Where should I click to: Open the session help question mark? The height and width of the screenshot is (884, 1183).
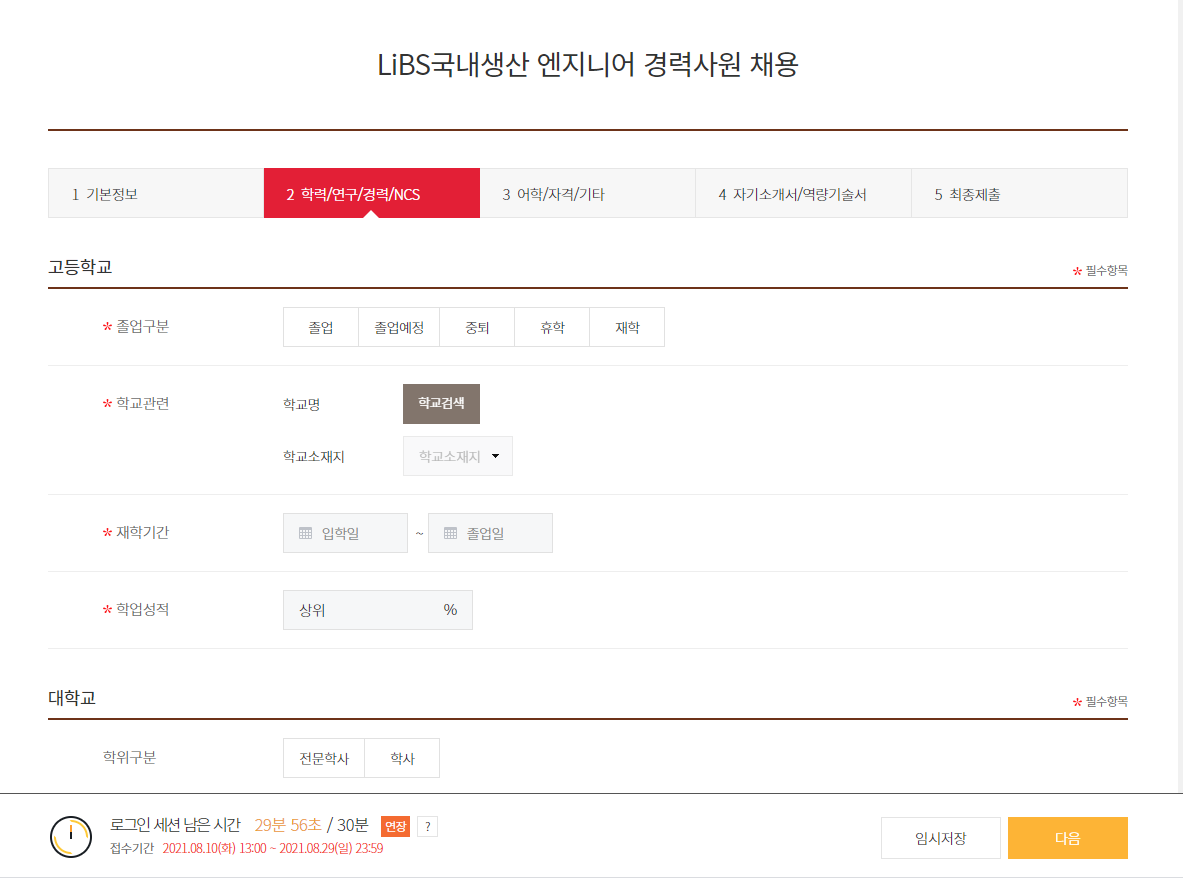click(x=428, y=827)
